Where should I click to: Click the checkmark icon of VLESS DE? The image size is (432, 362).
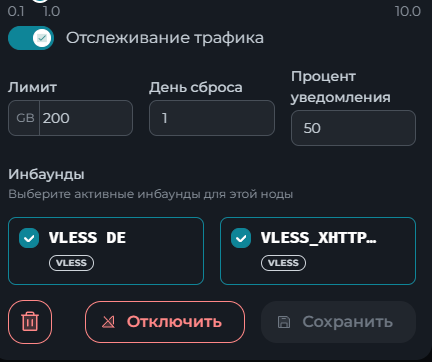[x=29, y=238]
